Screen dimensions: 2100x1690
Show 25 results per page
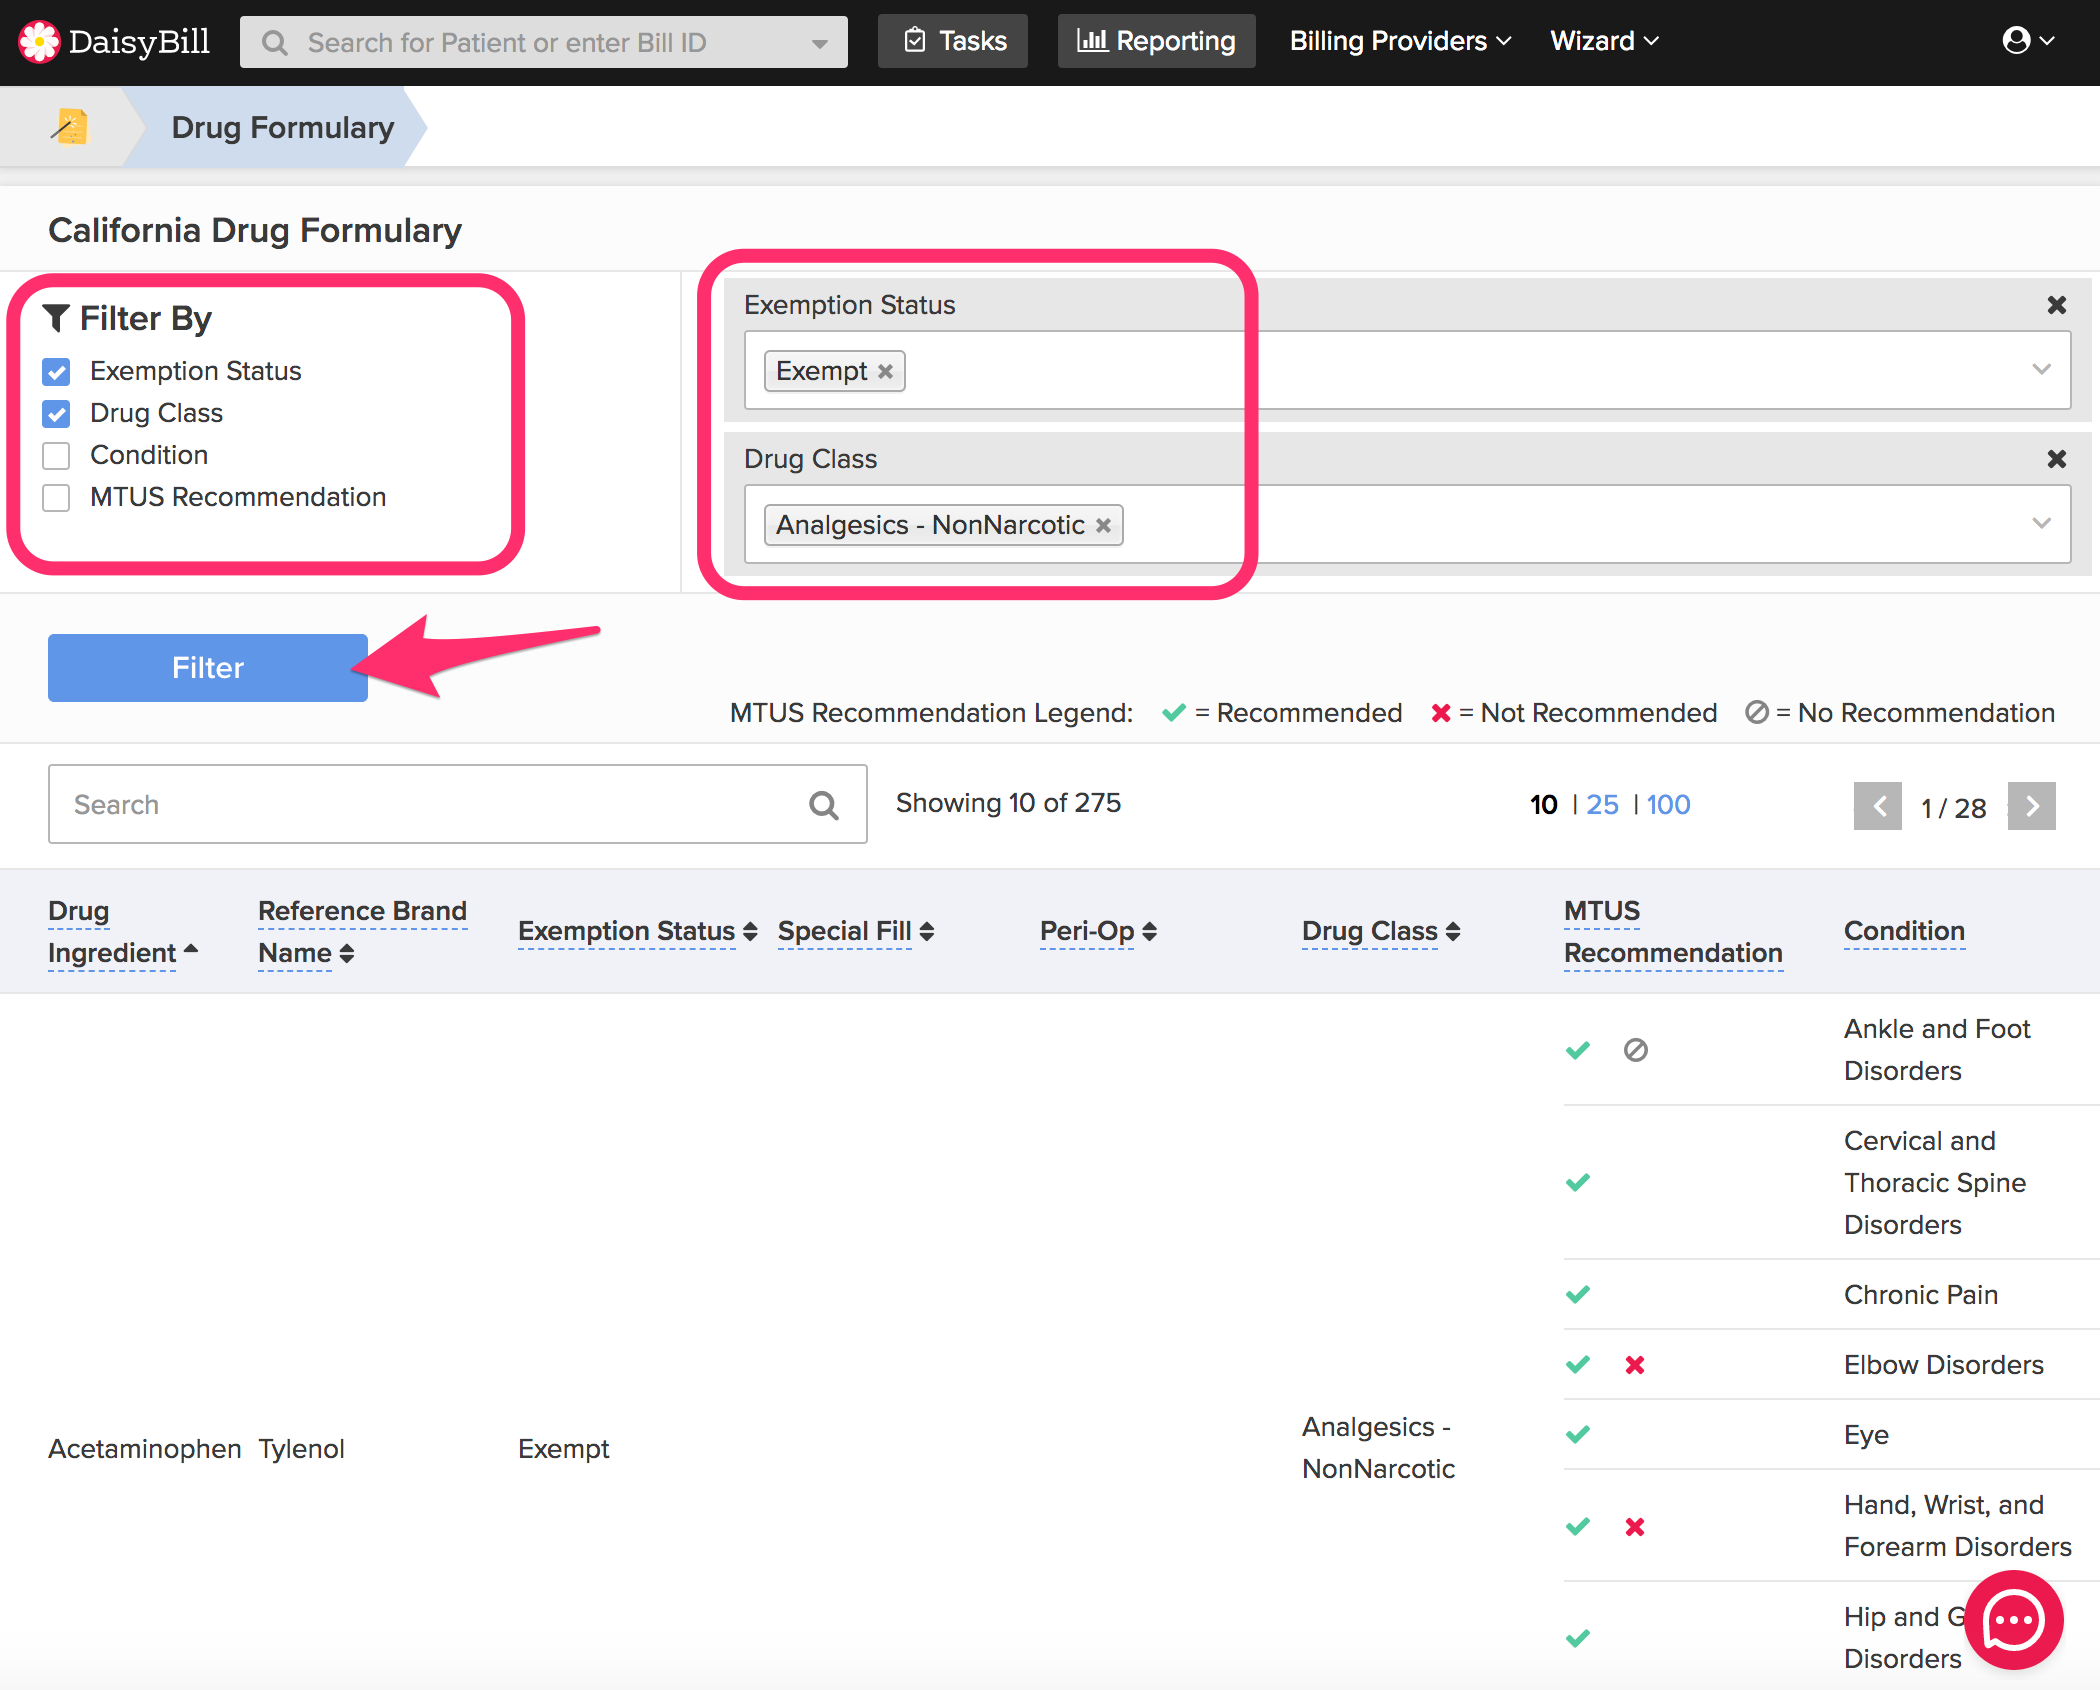1602,805
